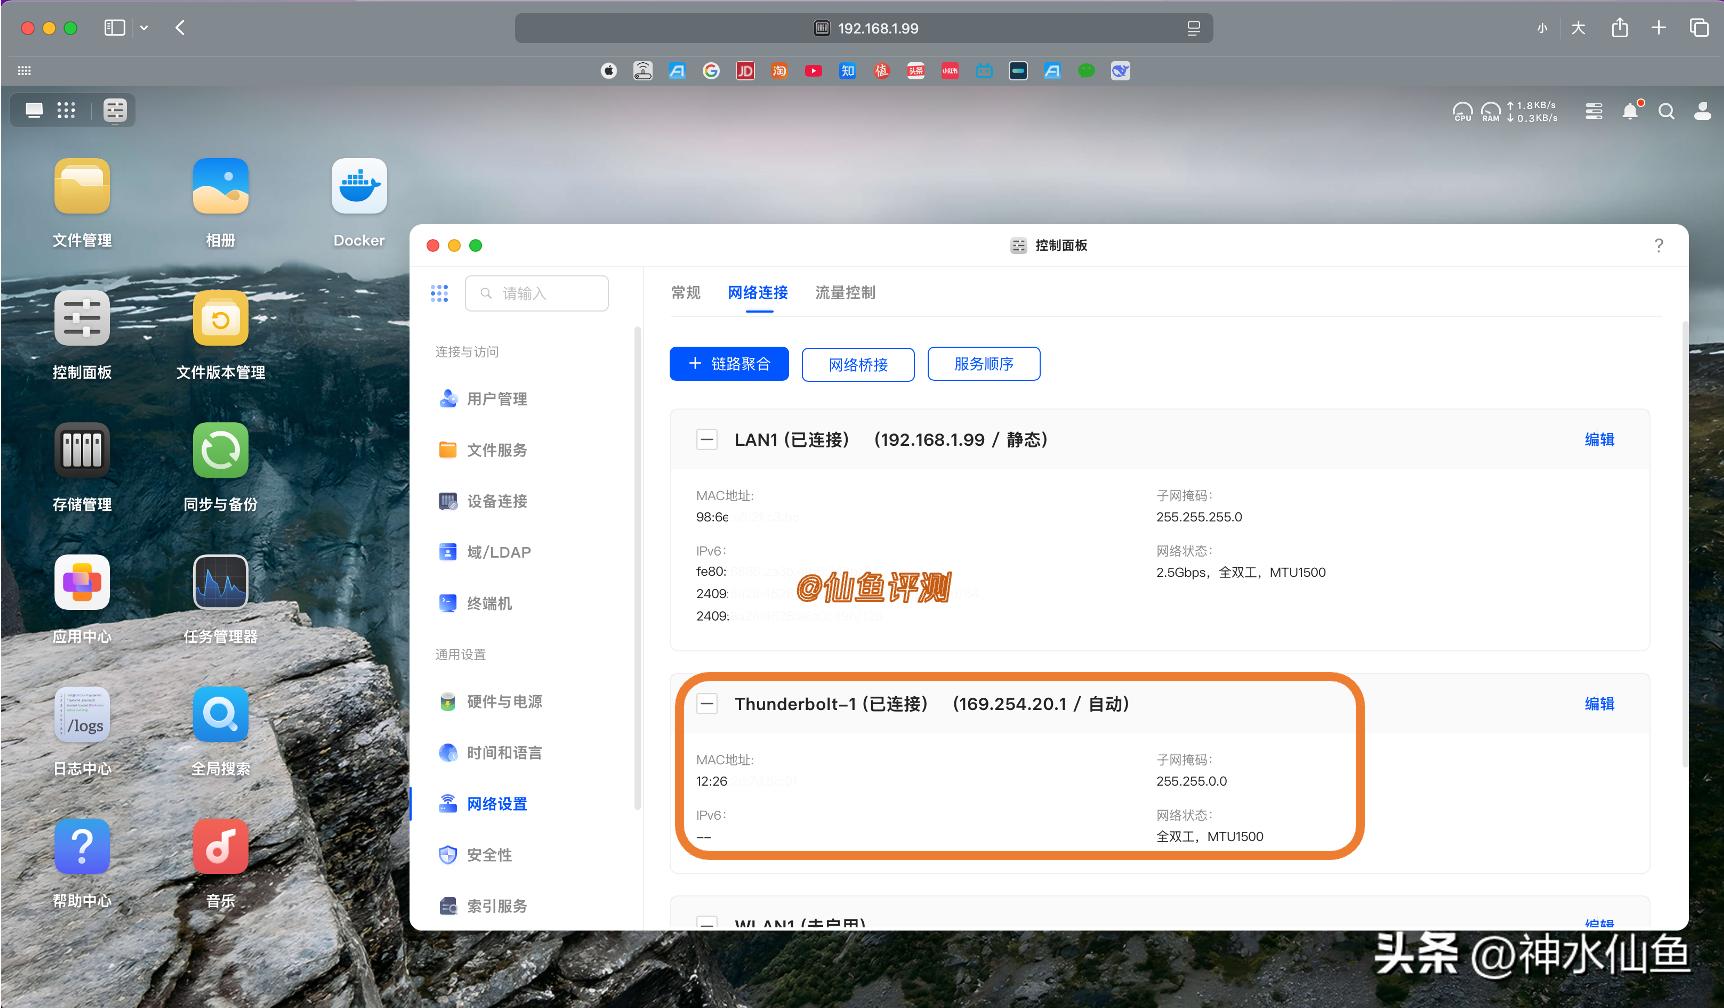Screen dimensions: 1724x1008
Task: Open the 应用中心 desktop icon
Action: (82, 583)
